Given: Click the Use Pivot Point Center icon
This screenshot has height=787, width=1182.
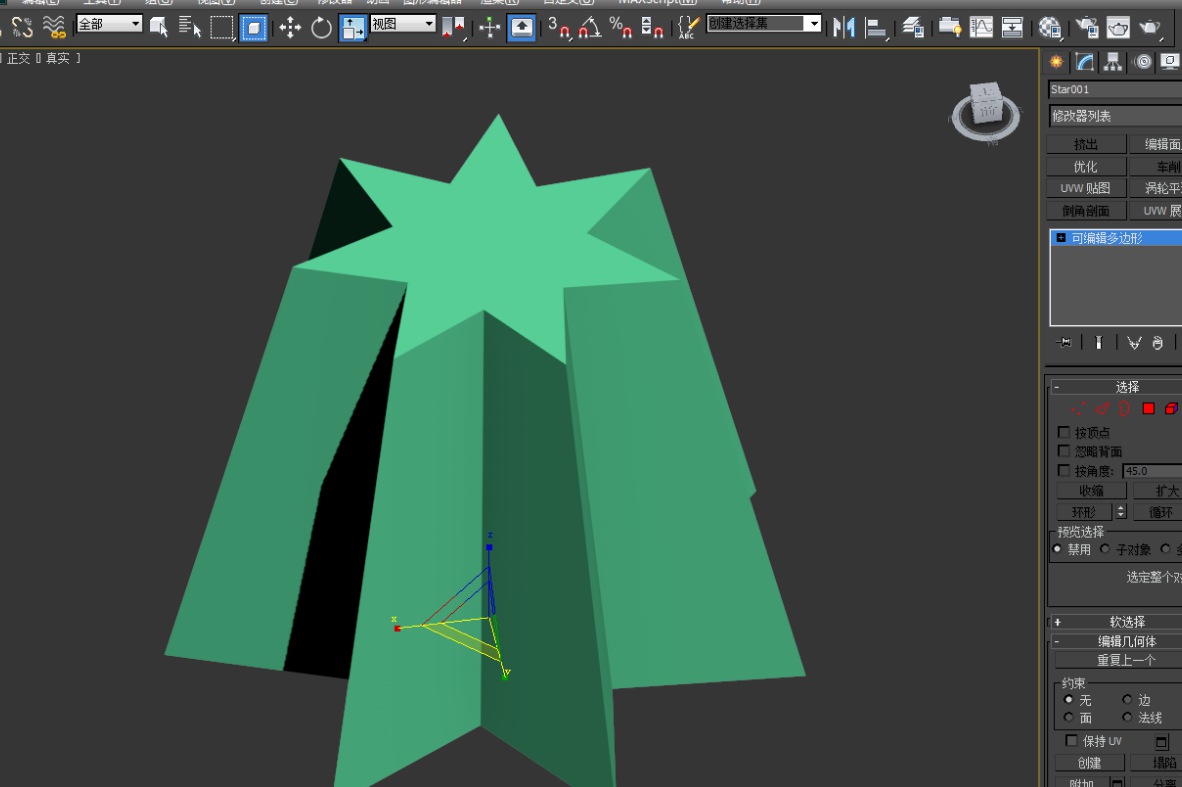Looking at the screenshot, I should (453, 29).
